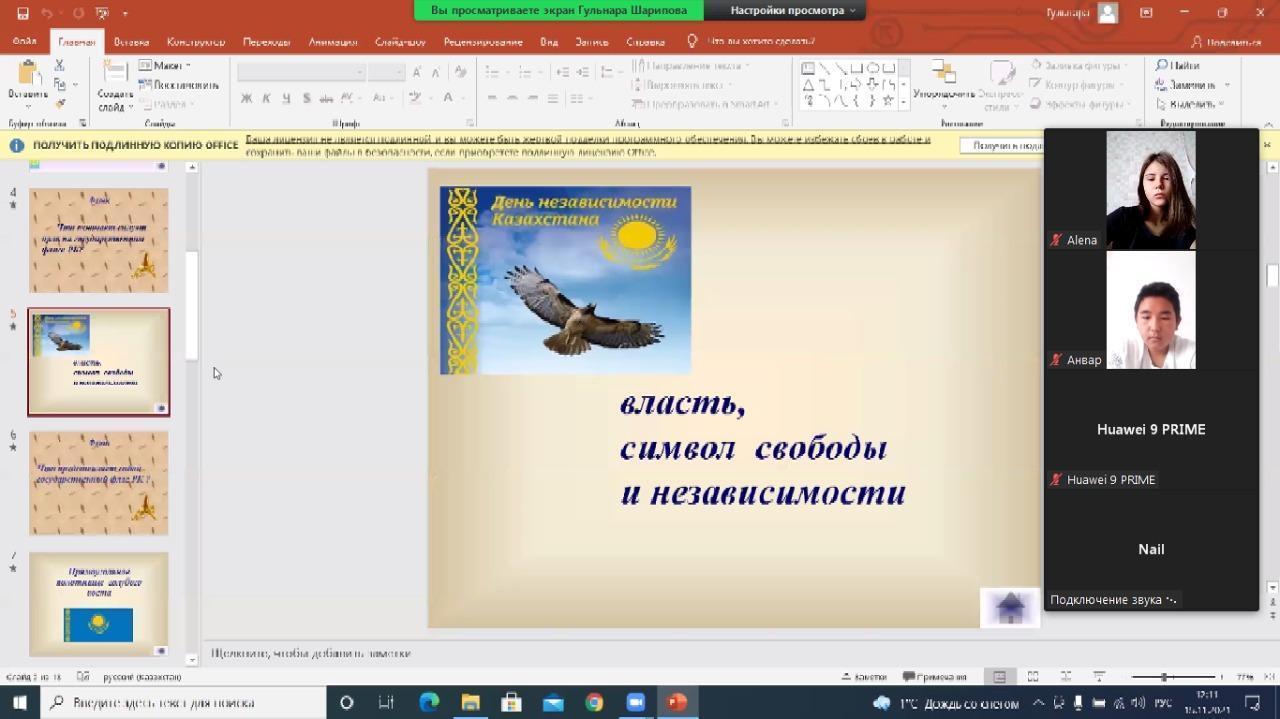Toggle Comments (Примечания) pane in status bar
The height and width of the screenshot is (719, 1280).
pyautogui.click(x=934, y=677)
